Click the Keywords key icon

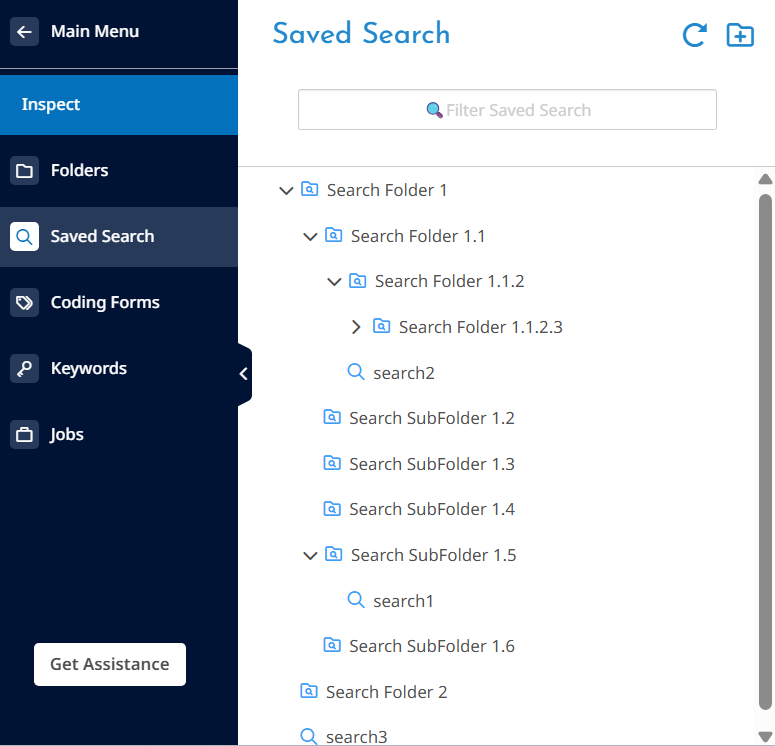tap(24, 369)
